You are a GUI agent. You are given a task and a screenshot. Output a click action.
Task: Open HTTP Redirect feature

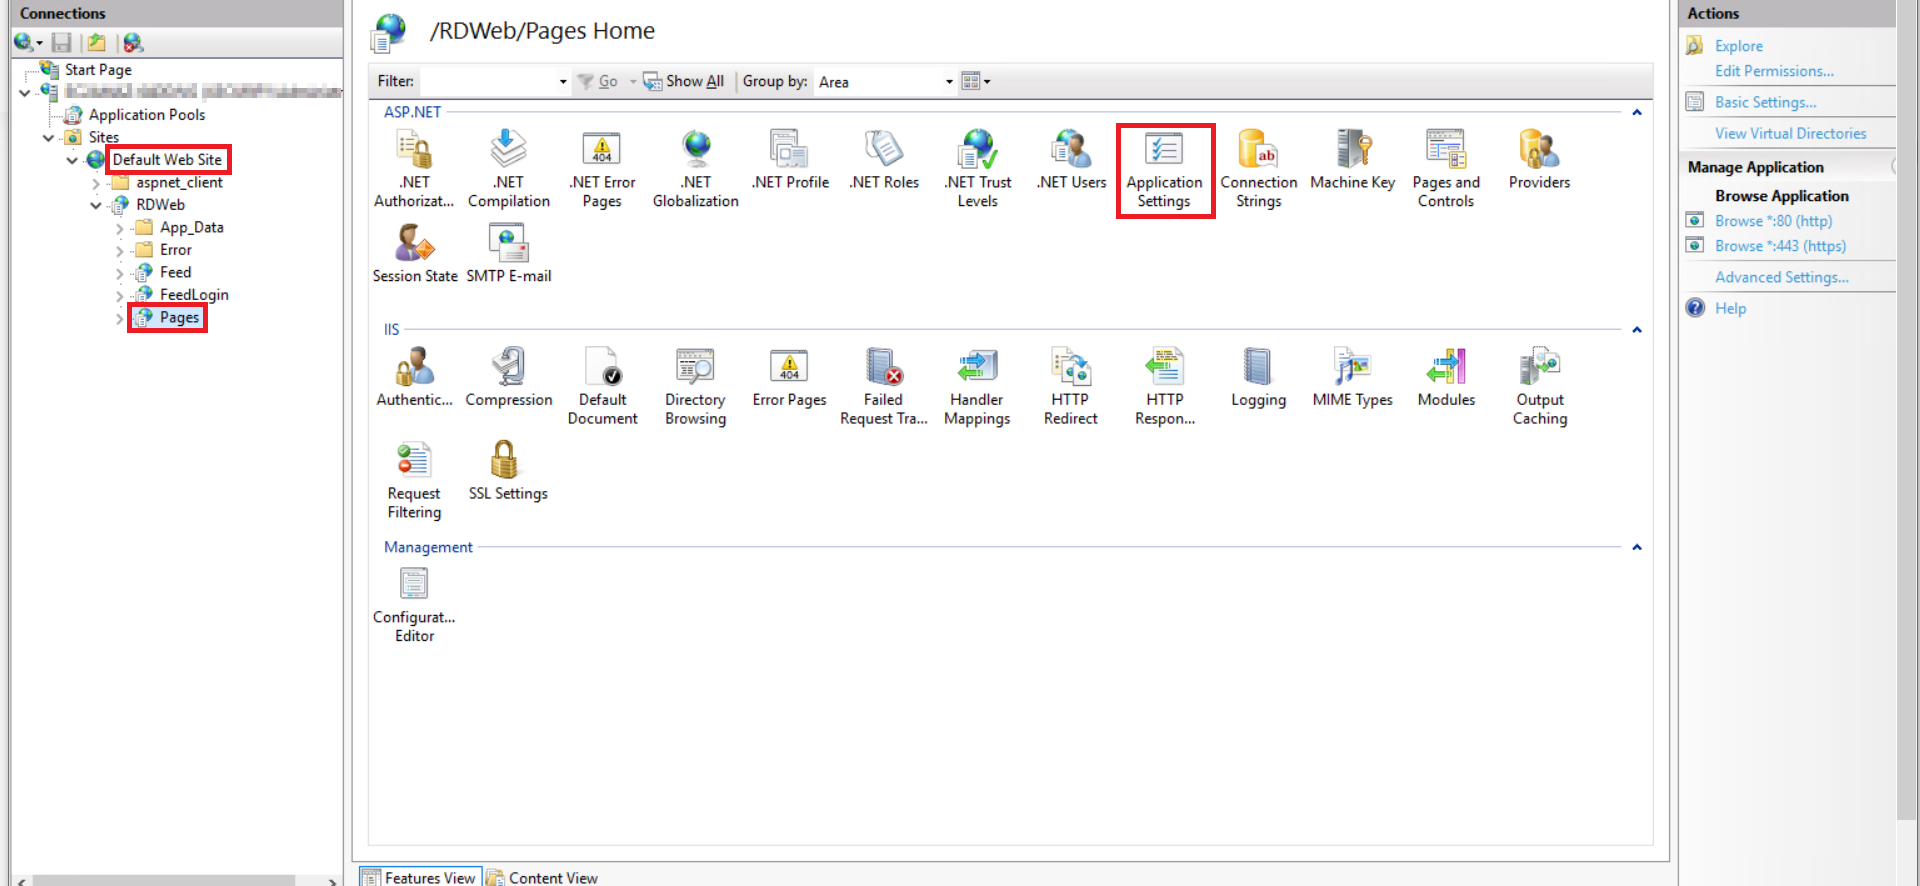pos(1071,386)
